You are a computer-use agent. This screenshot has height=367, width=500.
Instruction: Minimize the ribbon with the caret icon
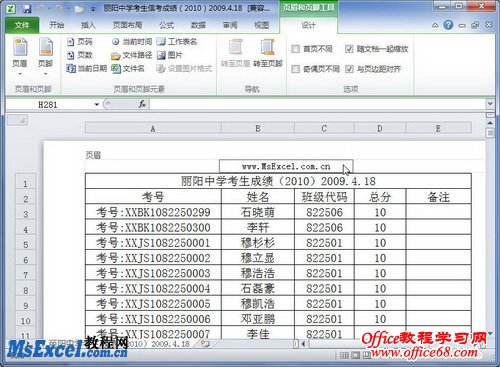pyautogui.click(x=435, y=25)
